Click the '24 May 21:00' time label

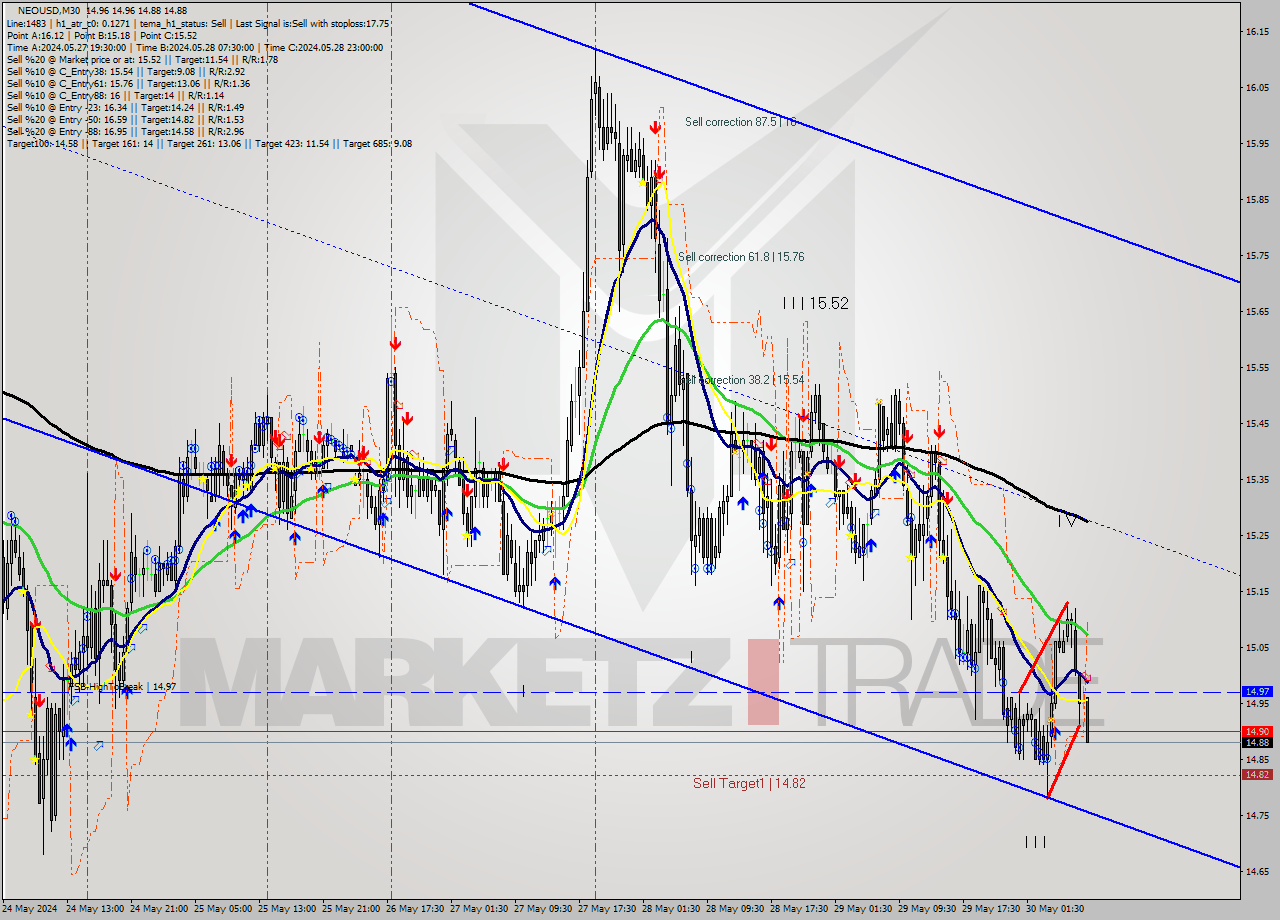point(160,909)
